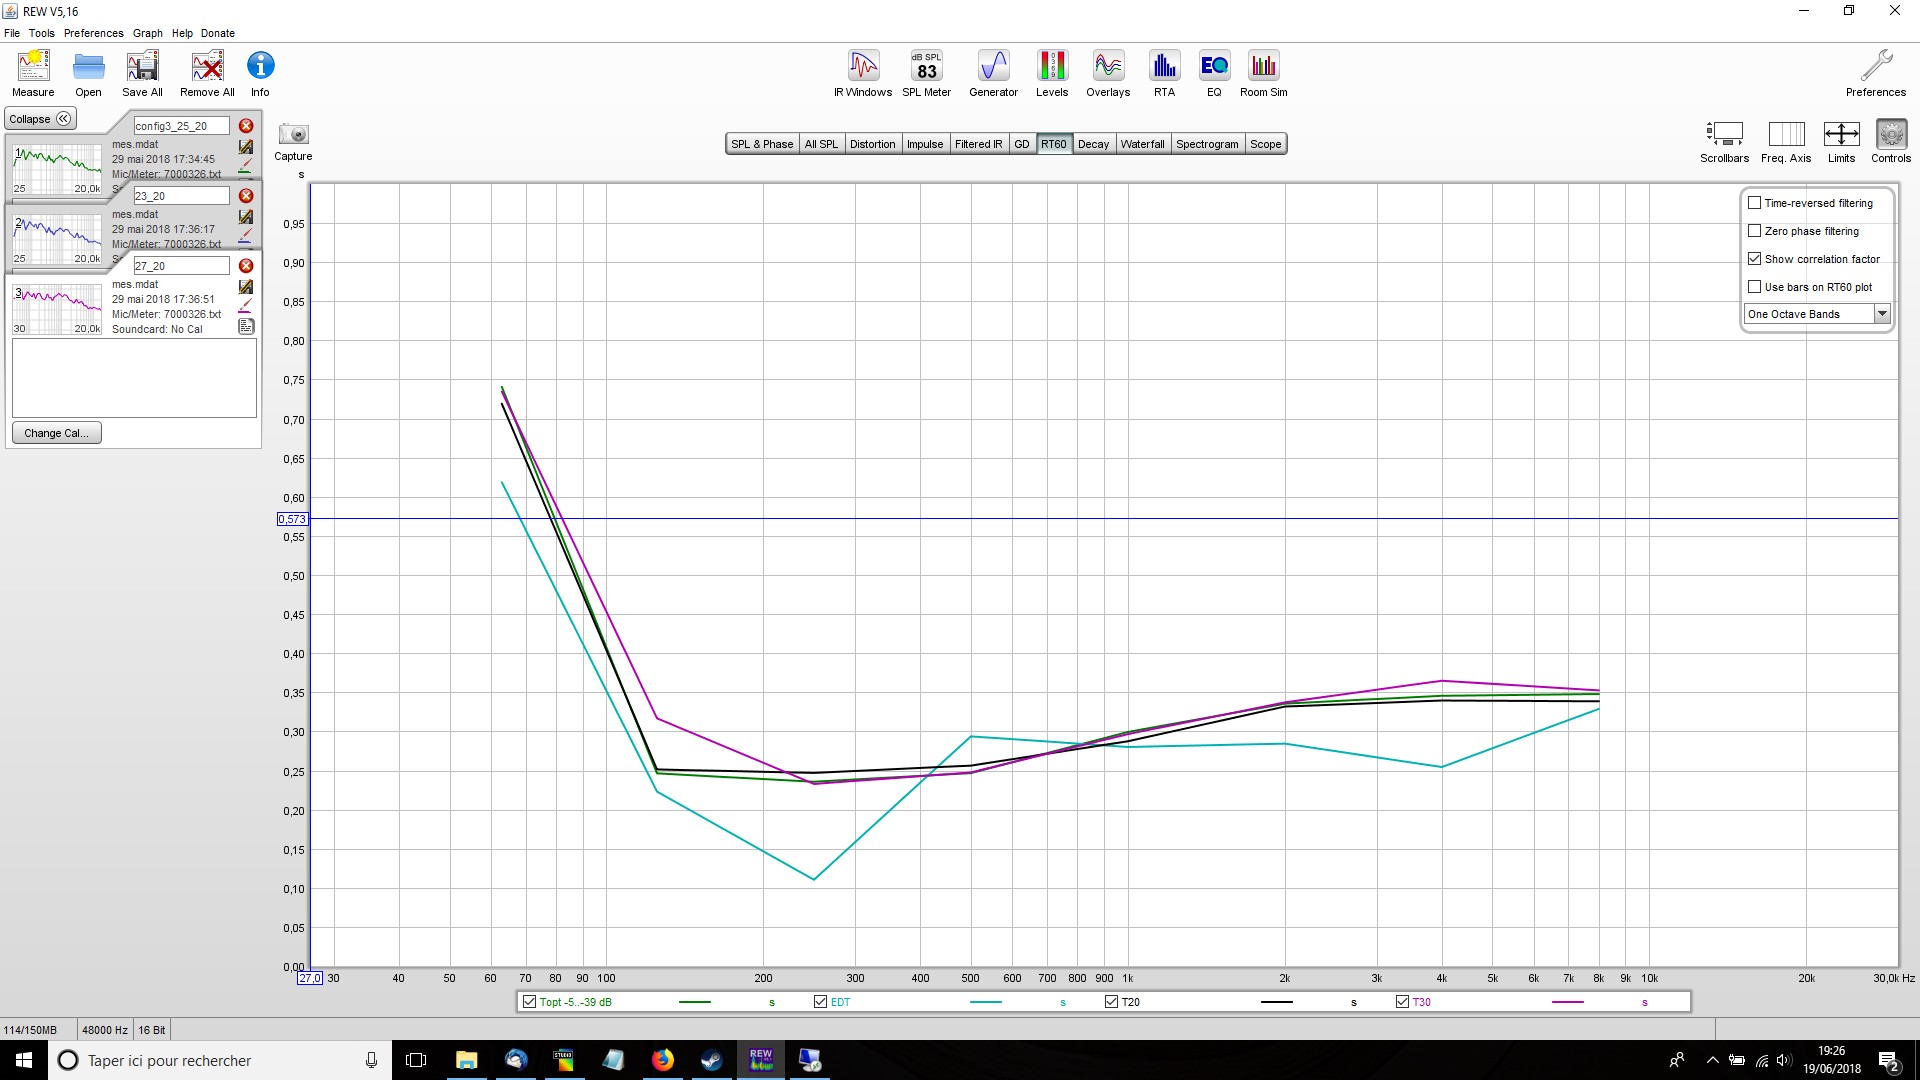This screenshot has width=1920, height=1080.
Task: Open the Help menu
Action: click(x=182, y=33)
